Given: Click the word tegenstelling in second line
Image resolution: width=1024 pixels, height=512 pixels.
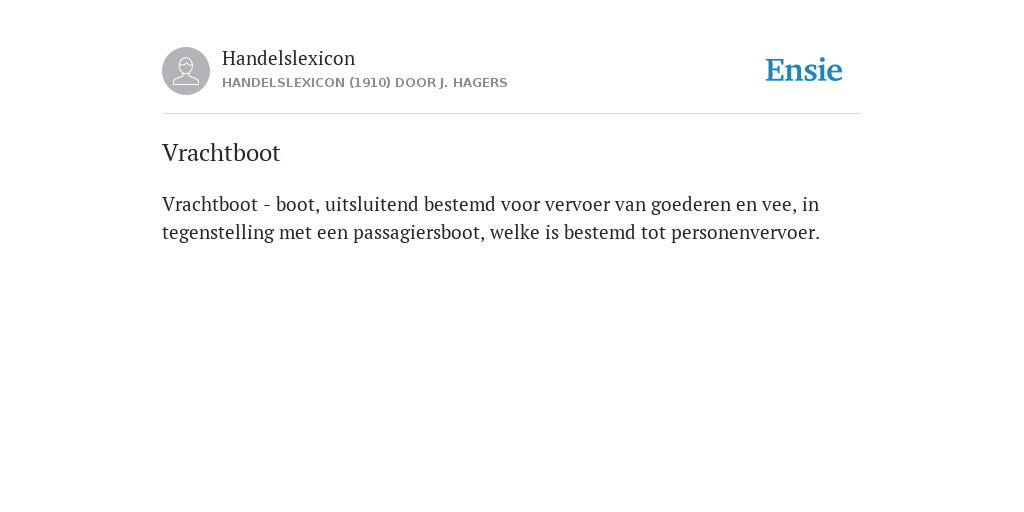Looking at the screenshot, I should pos(218,232).
